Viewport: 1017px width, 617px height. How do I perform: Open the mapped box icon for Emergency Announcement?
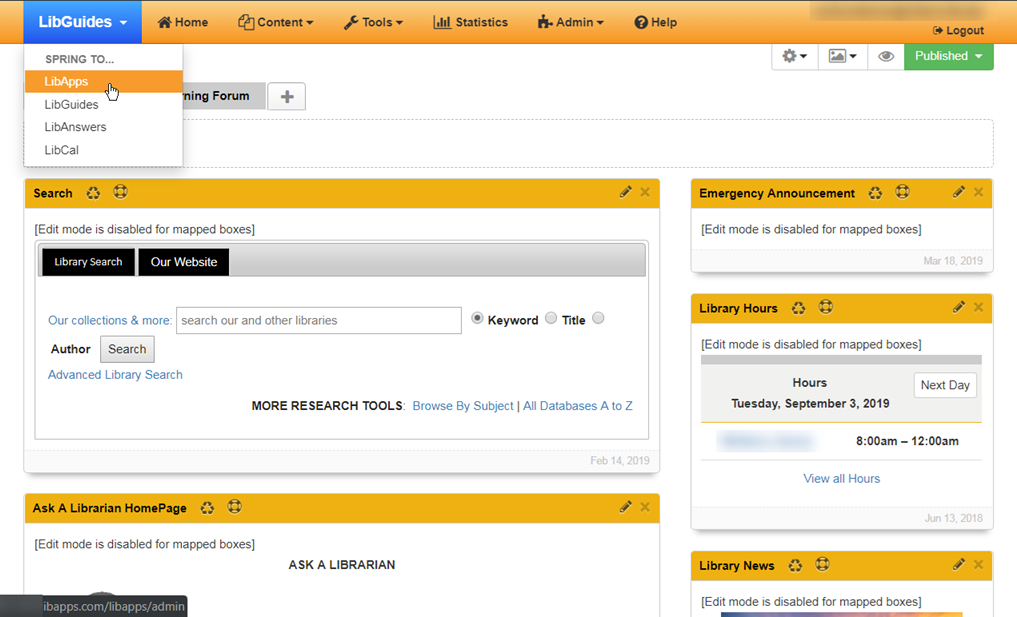(900, 192)
